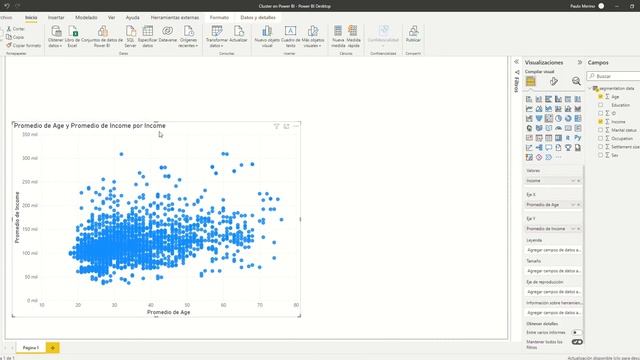Open more options on the chart header
This screenshot has width=640, height=360.
click(296, 127)
